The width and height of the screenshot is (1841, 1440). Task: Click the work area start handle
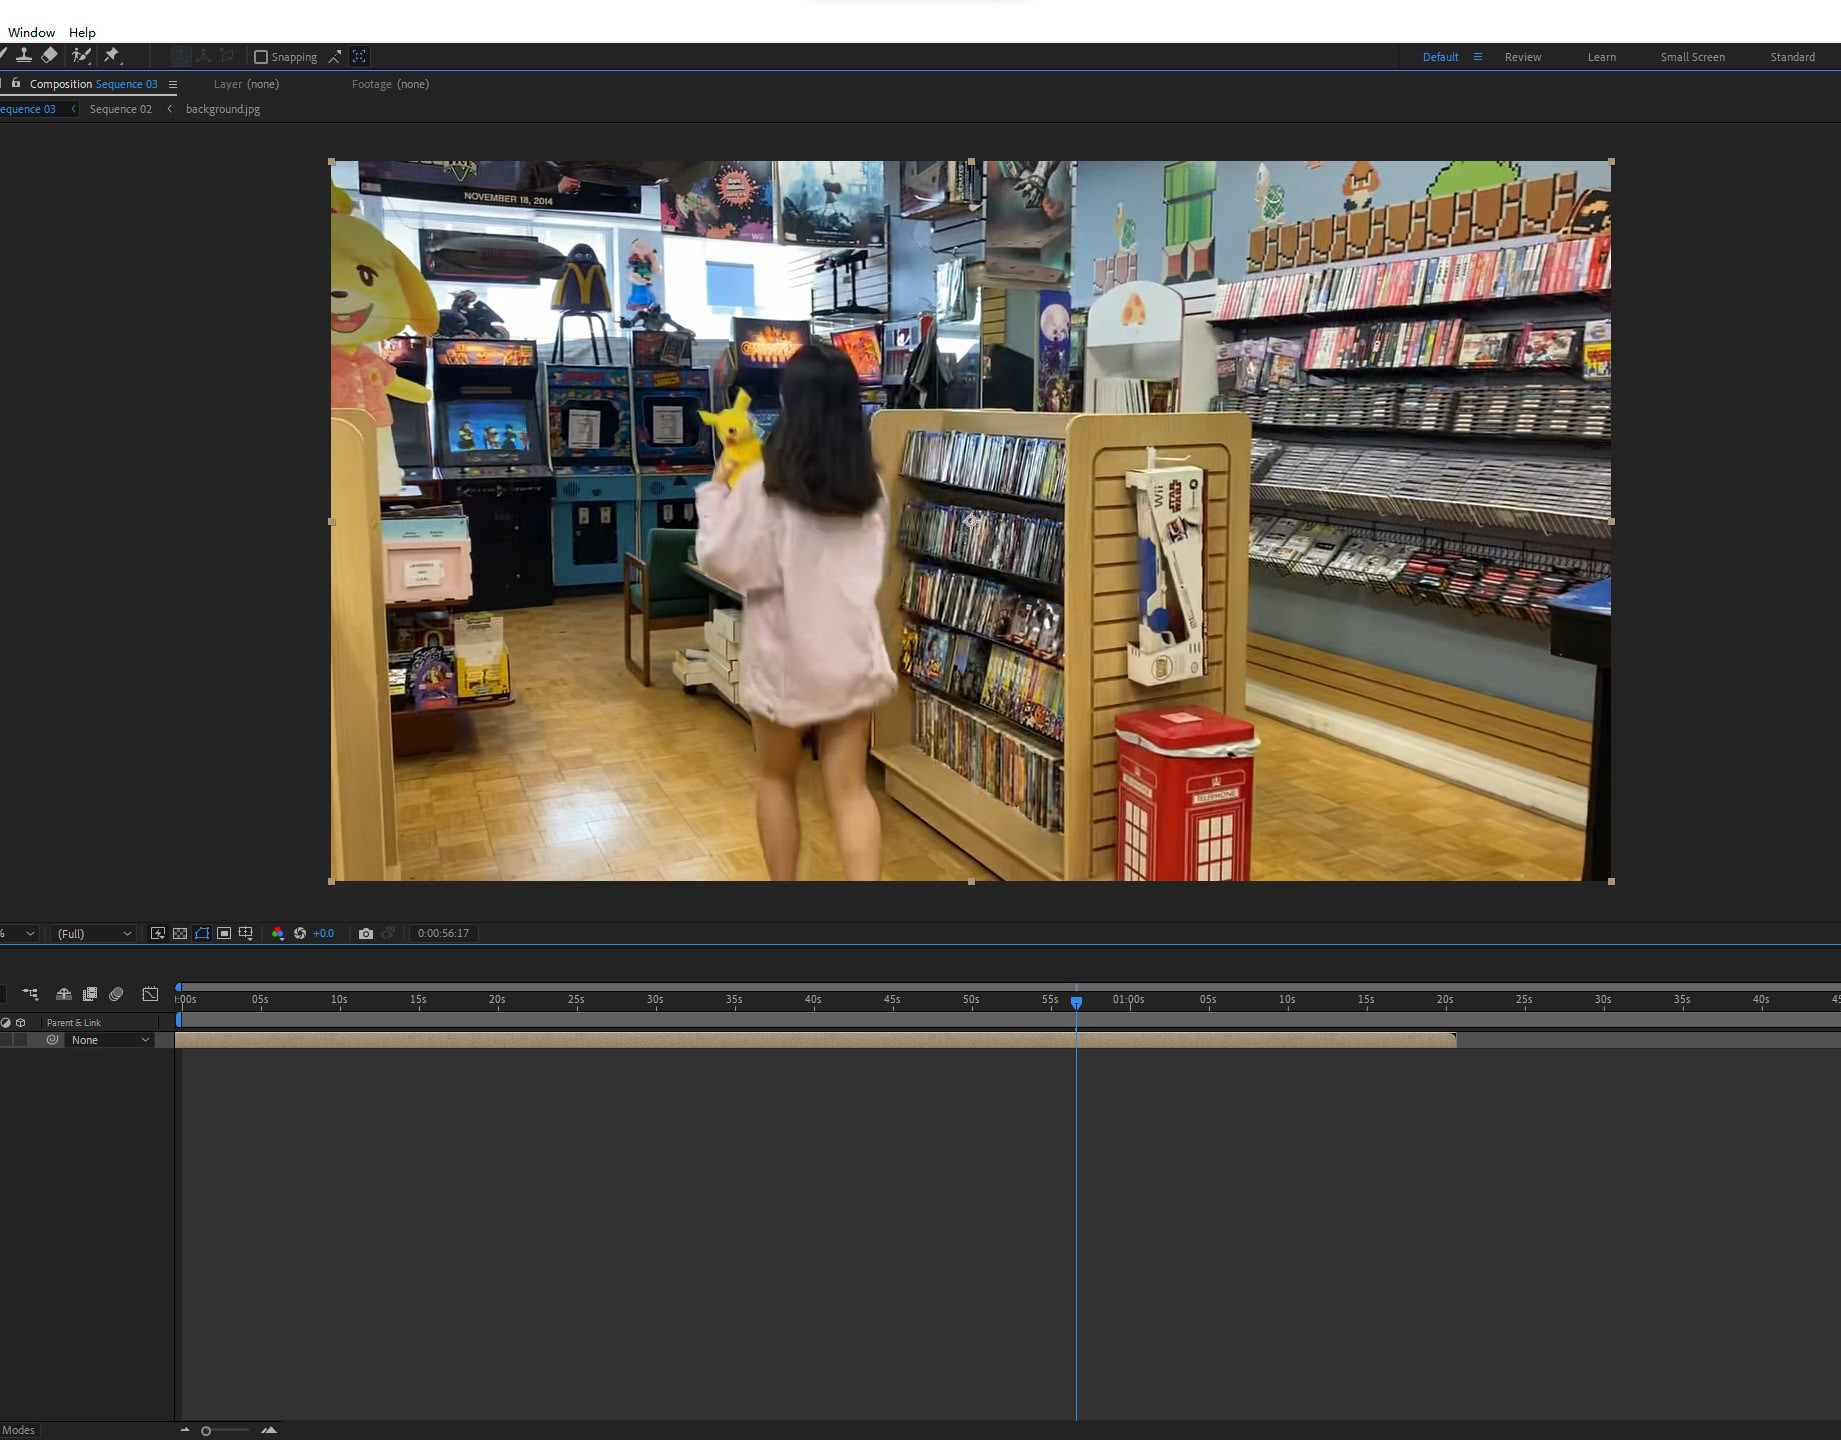179,1019
